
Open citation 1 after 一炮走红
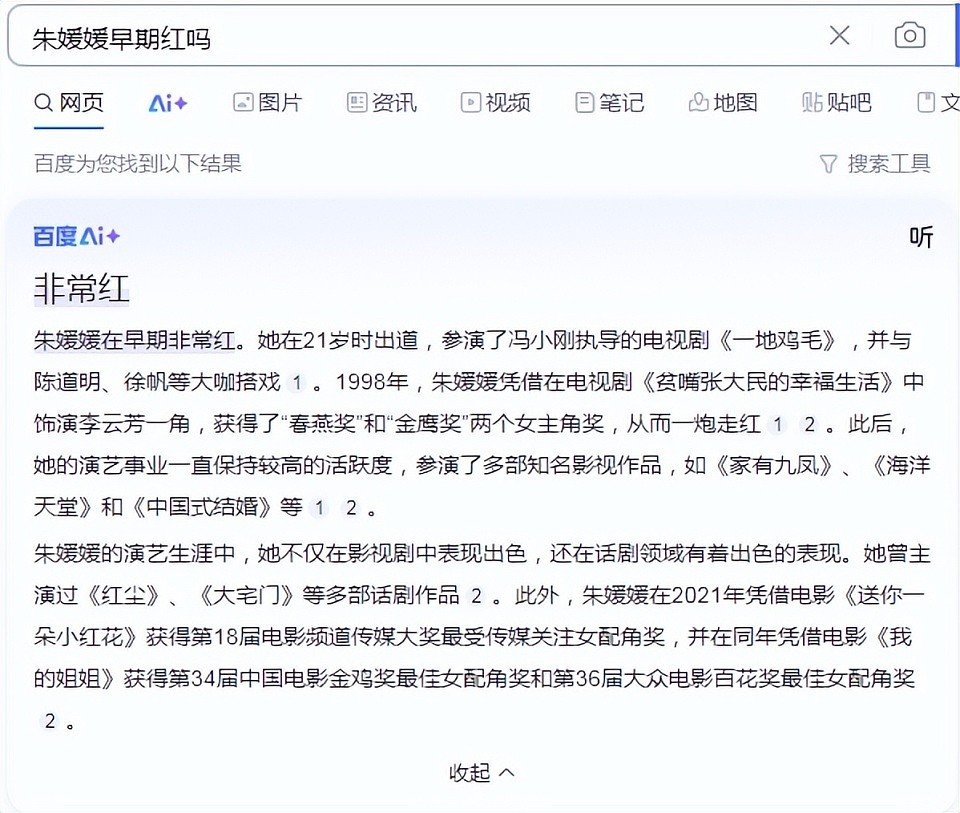[x=778, y=425]
